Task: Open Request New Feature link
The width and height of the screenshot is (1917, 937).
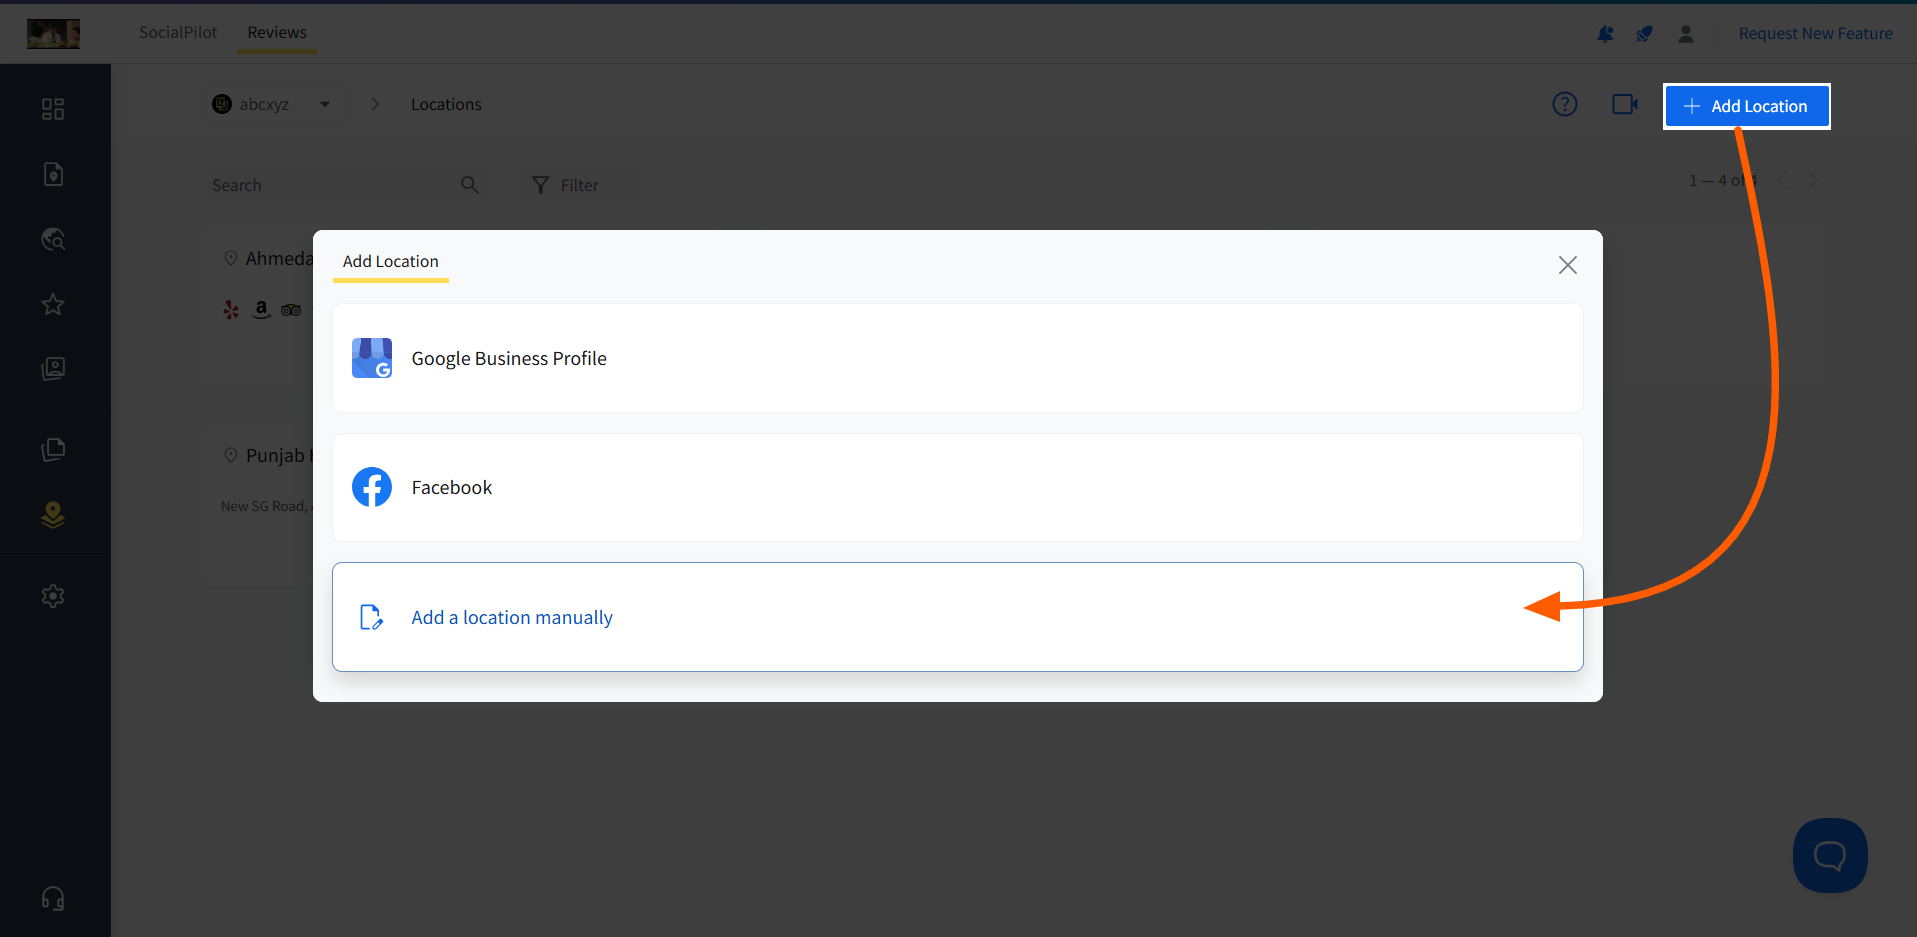Action: point(1815,33)
